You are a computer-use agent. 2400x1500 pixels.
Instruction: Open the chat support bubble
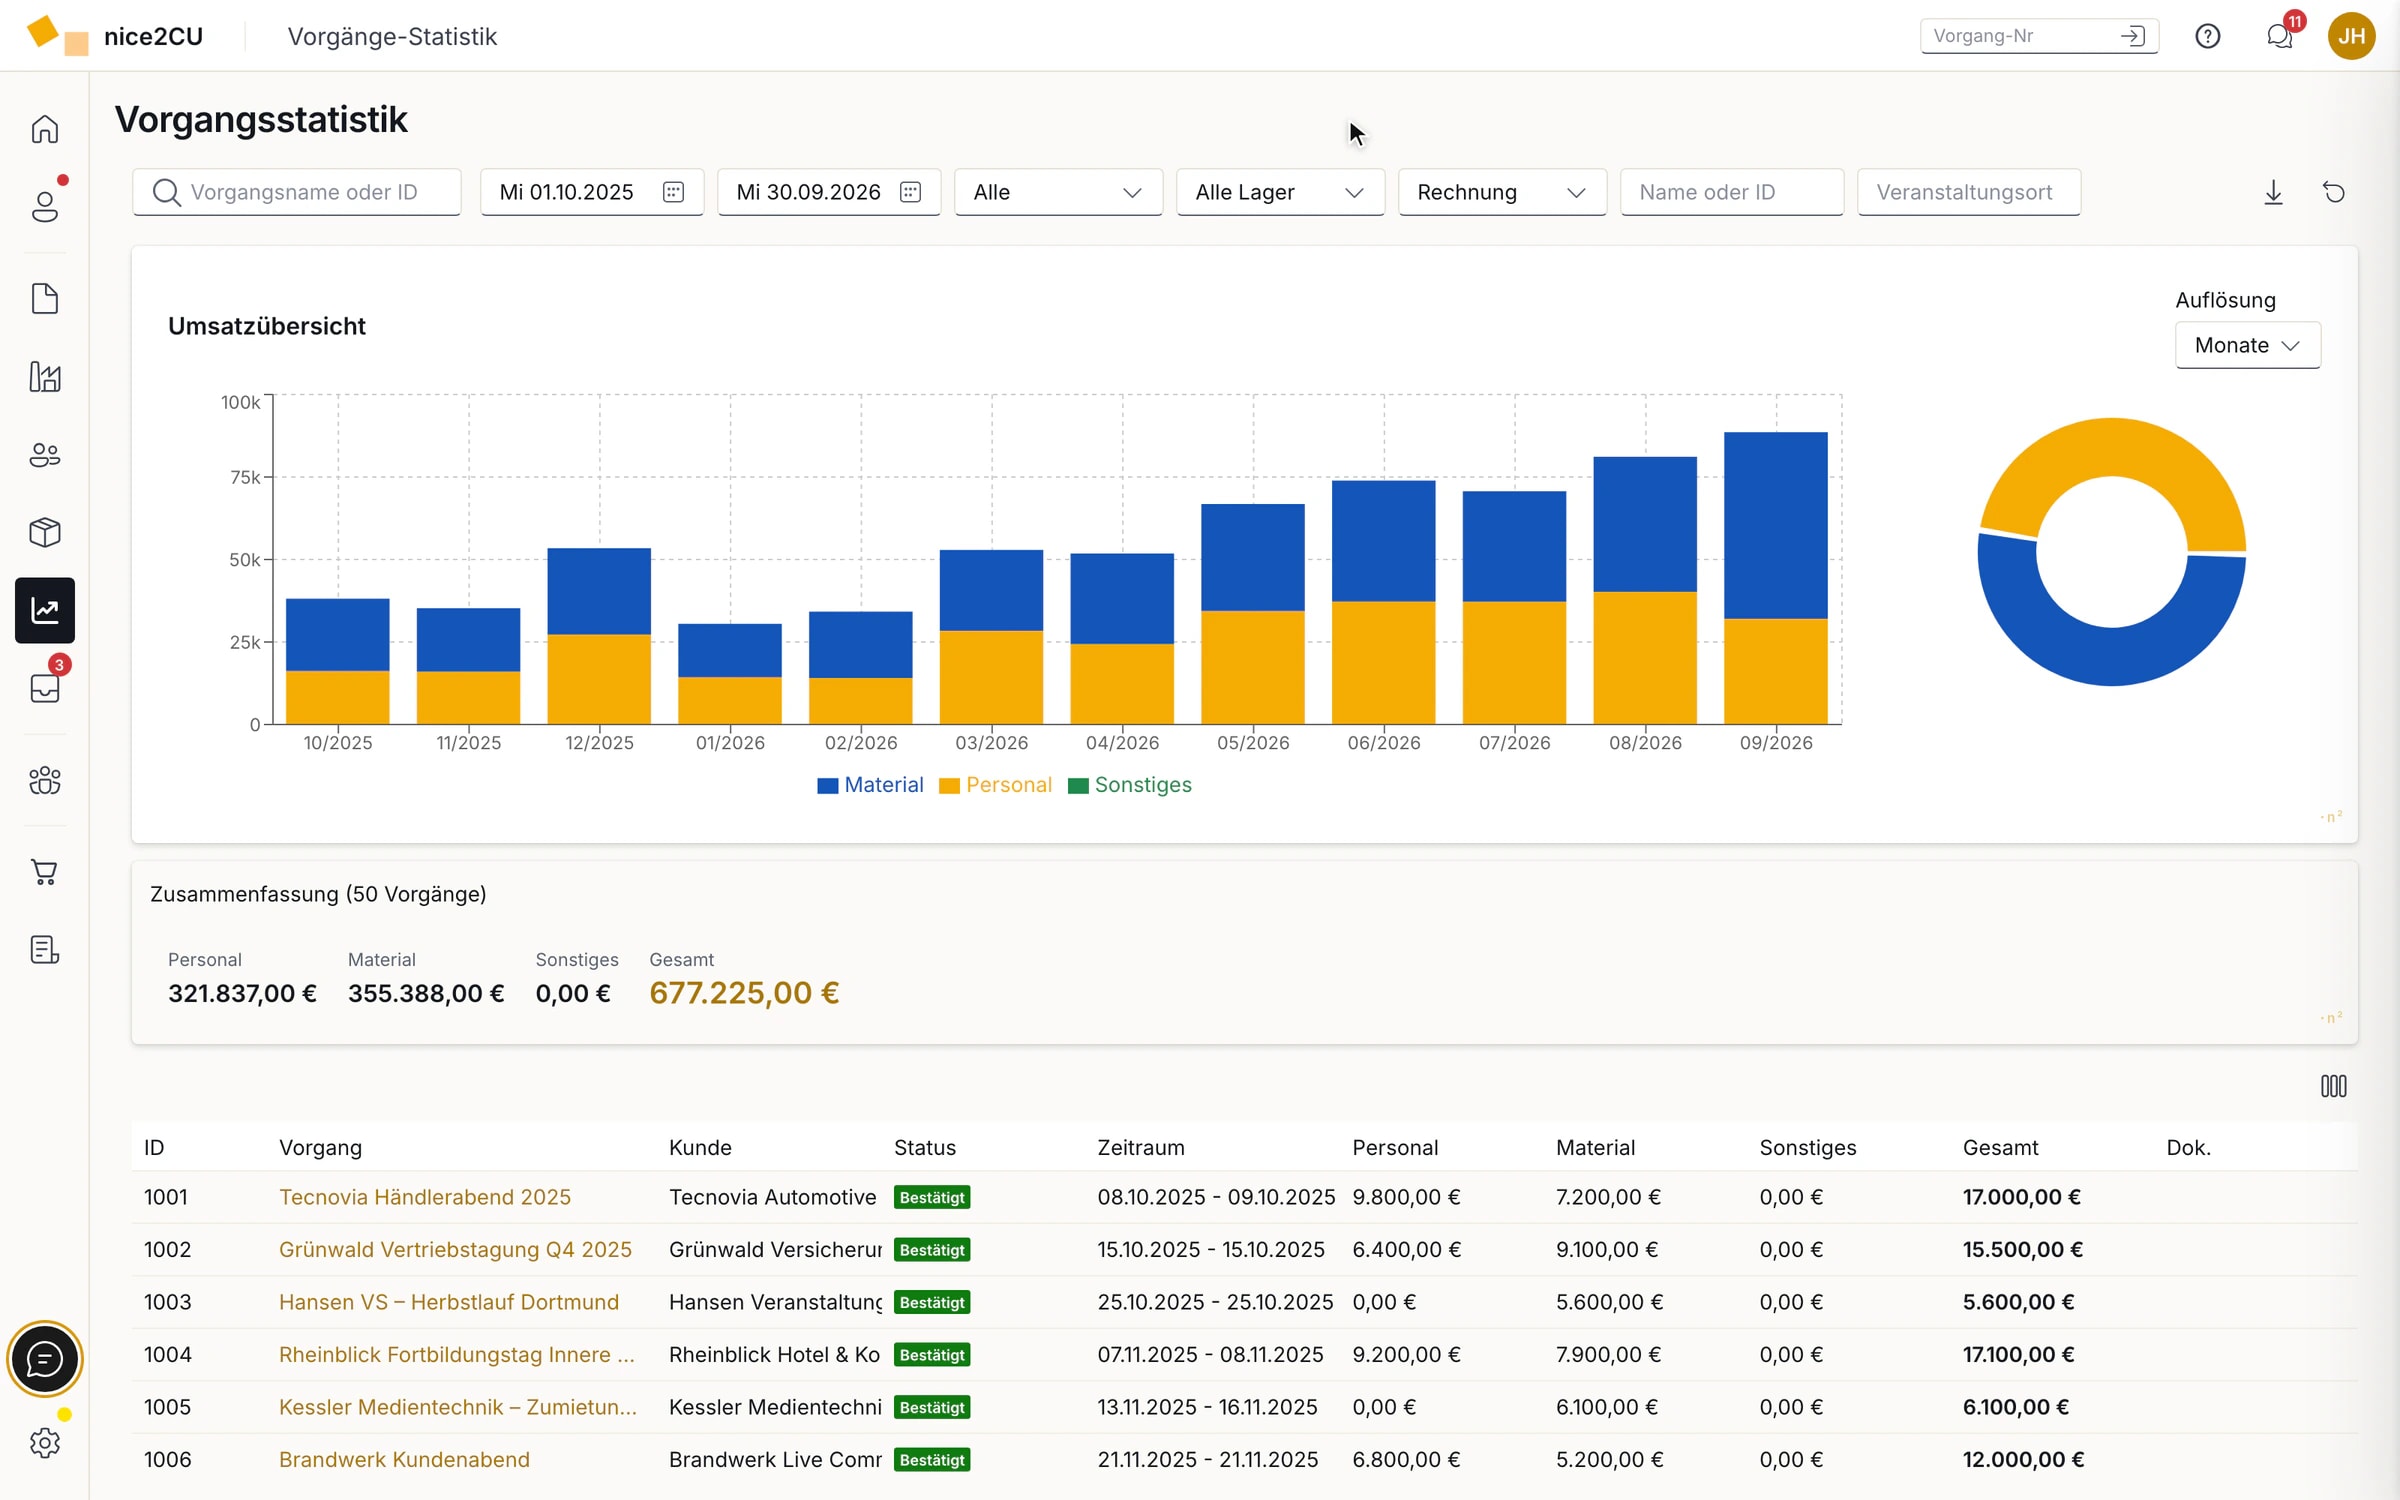[x=45, y=1360]
